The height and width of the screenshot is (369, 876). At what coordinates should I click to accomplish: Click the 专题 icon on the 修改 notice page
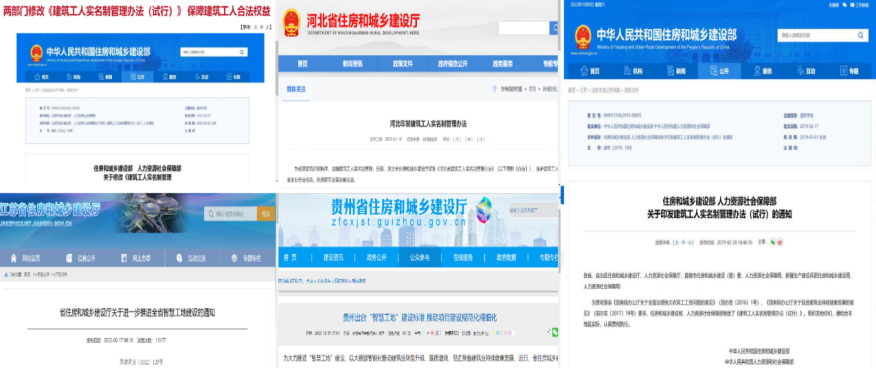(230, 76)
